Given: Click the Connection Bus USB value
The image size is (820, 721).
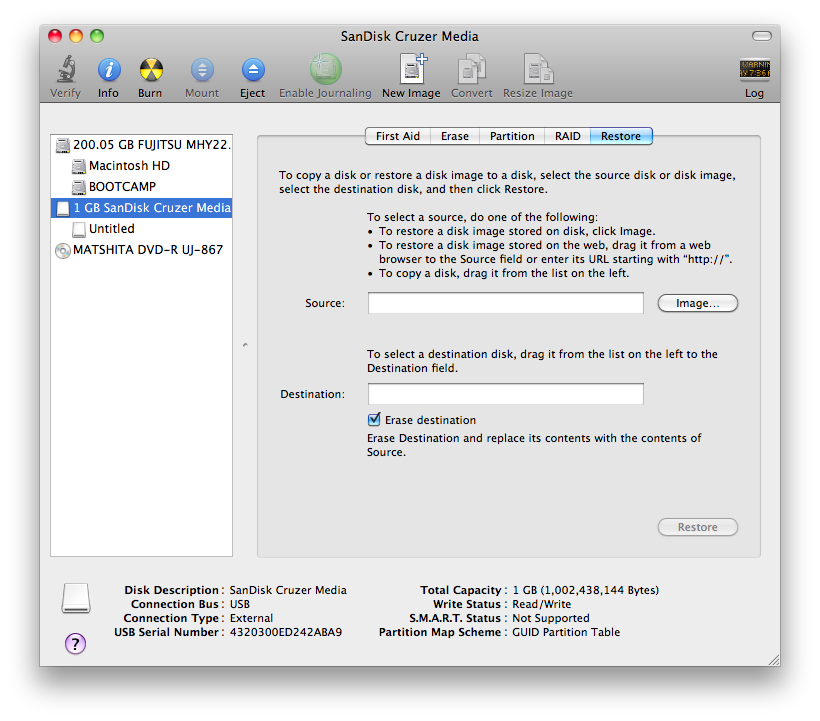Looking at the screenshot, I should click(x=240, y=604).
